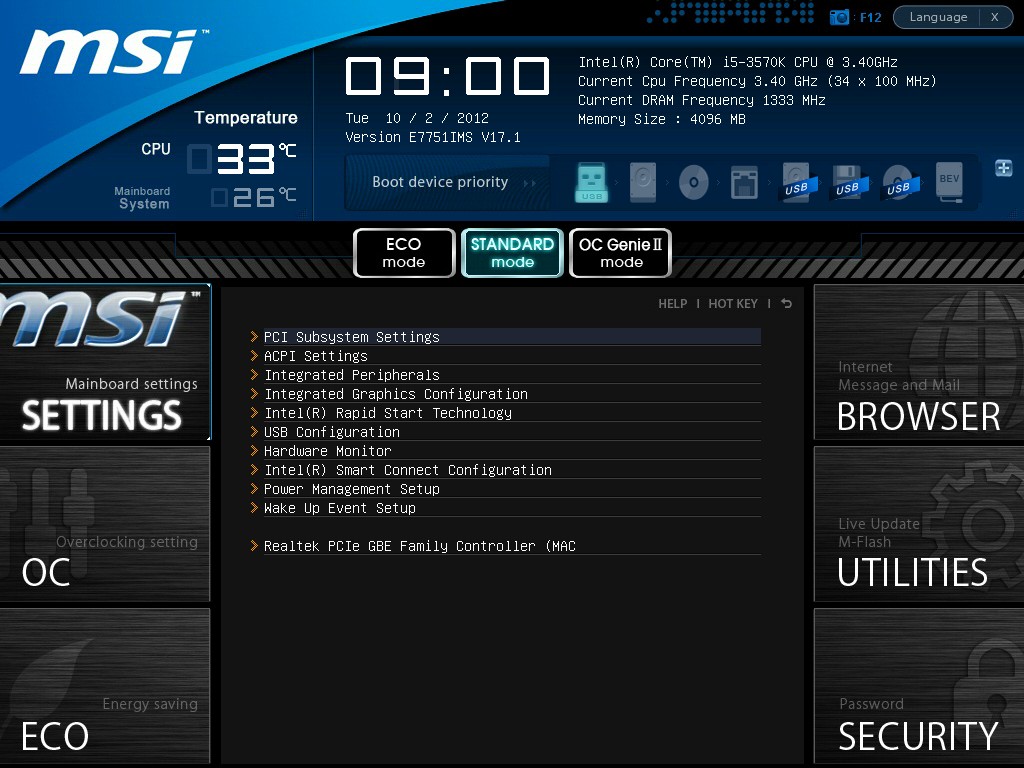The image size is (1024, 768).
Task: Click the hard disk boot device icon
Action: [642, 183]
